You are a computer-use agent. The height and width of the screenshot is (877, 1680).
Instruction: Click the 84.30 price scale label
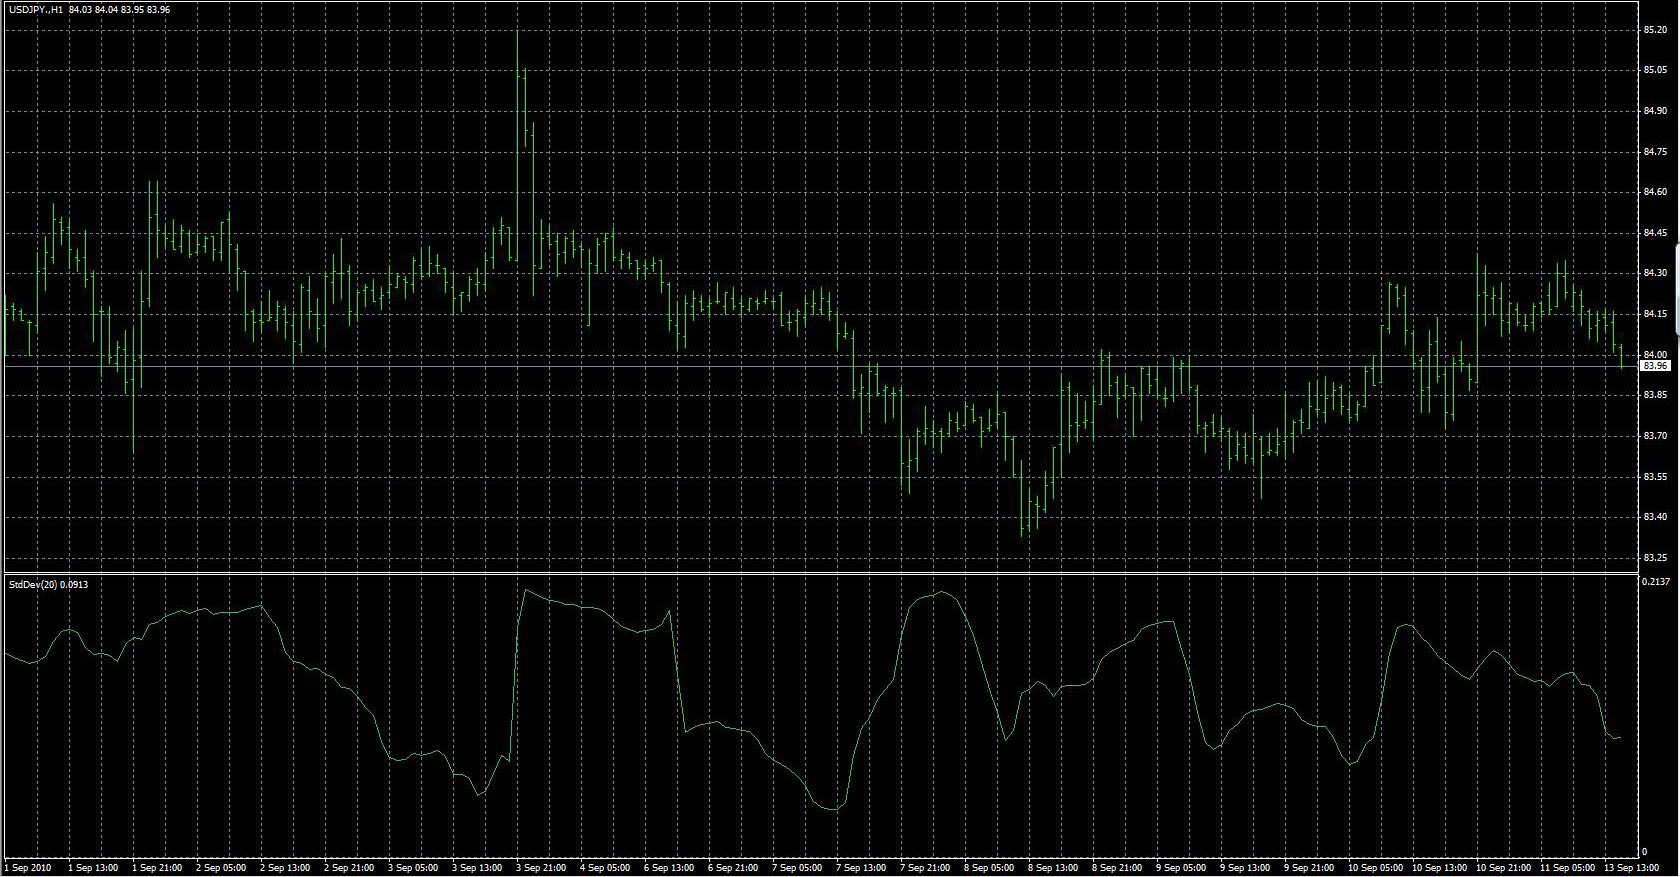[1655, 273]
